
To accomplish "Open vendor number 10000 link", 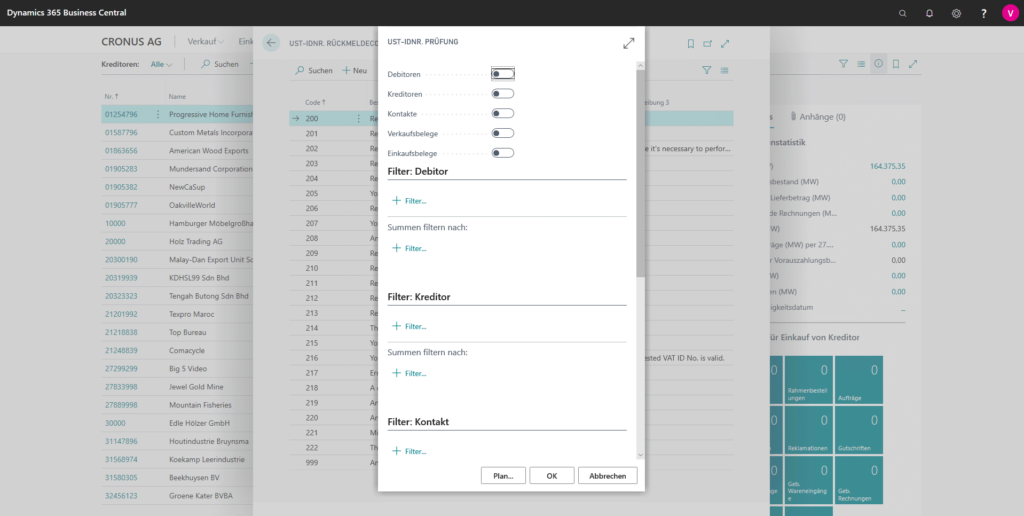I will [x=115, y=223].
